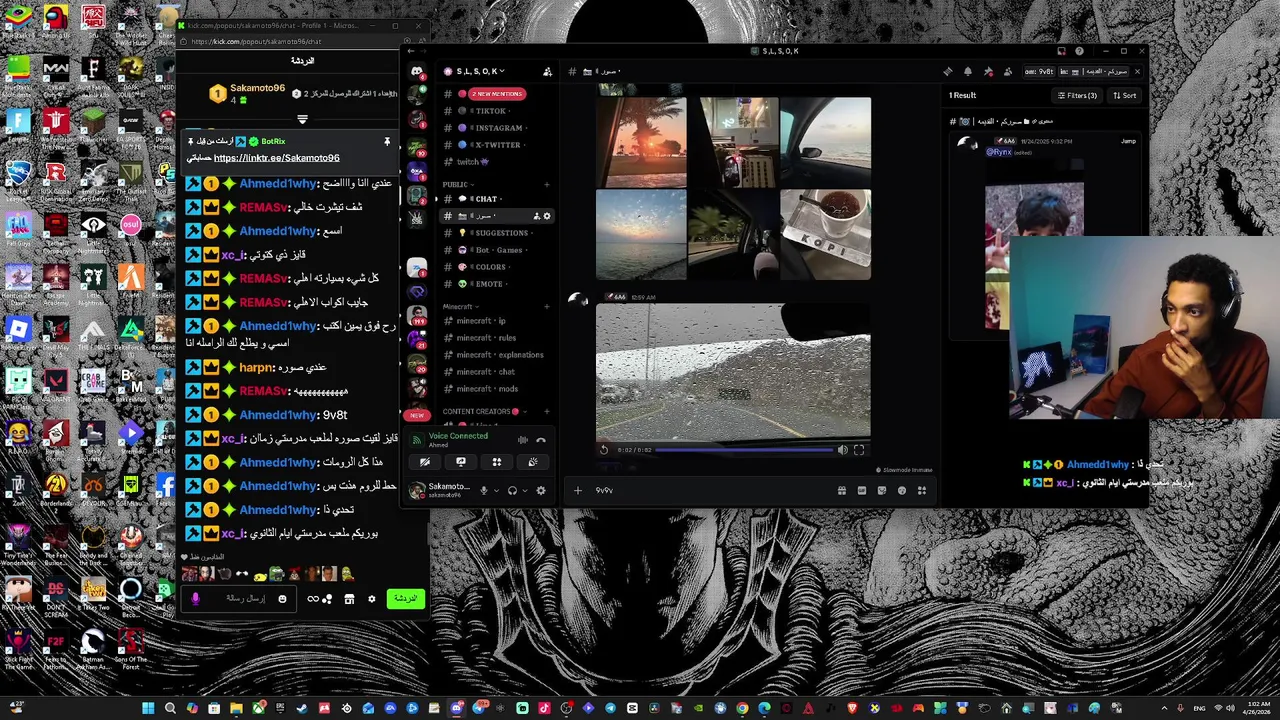This screenshot has height=720, width=1280.
Task: Open Windows Start button on taskbar
Action: click(148, 708)
